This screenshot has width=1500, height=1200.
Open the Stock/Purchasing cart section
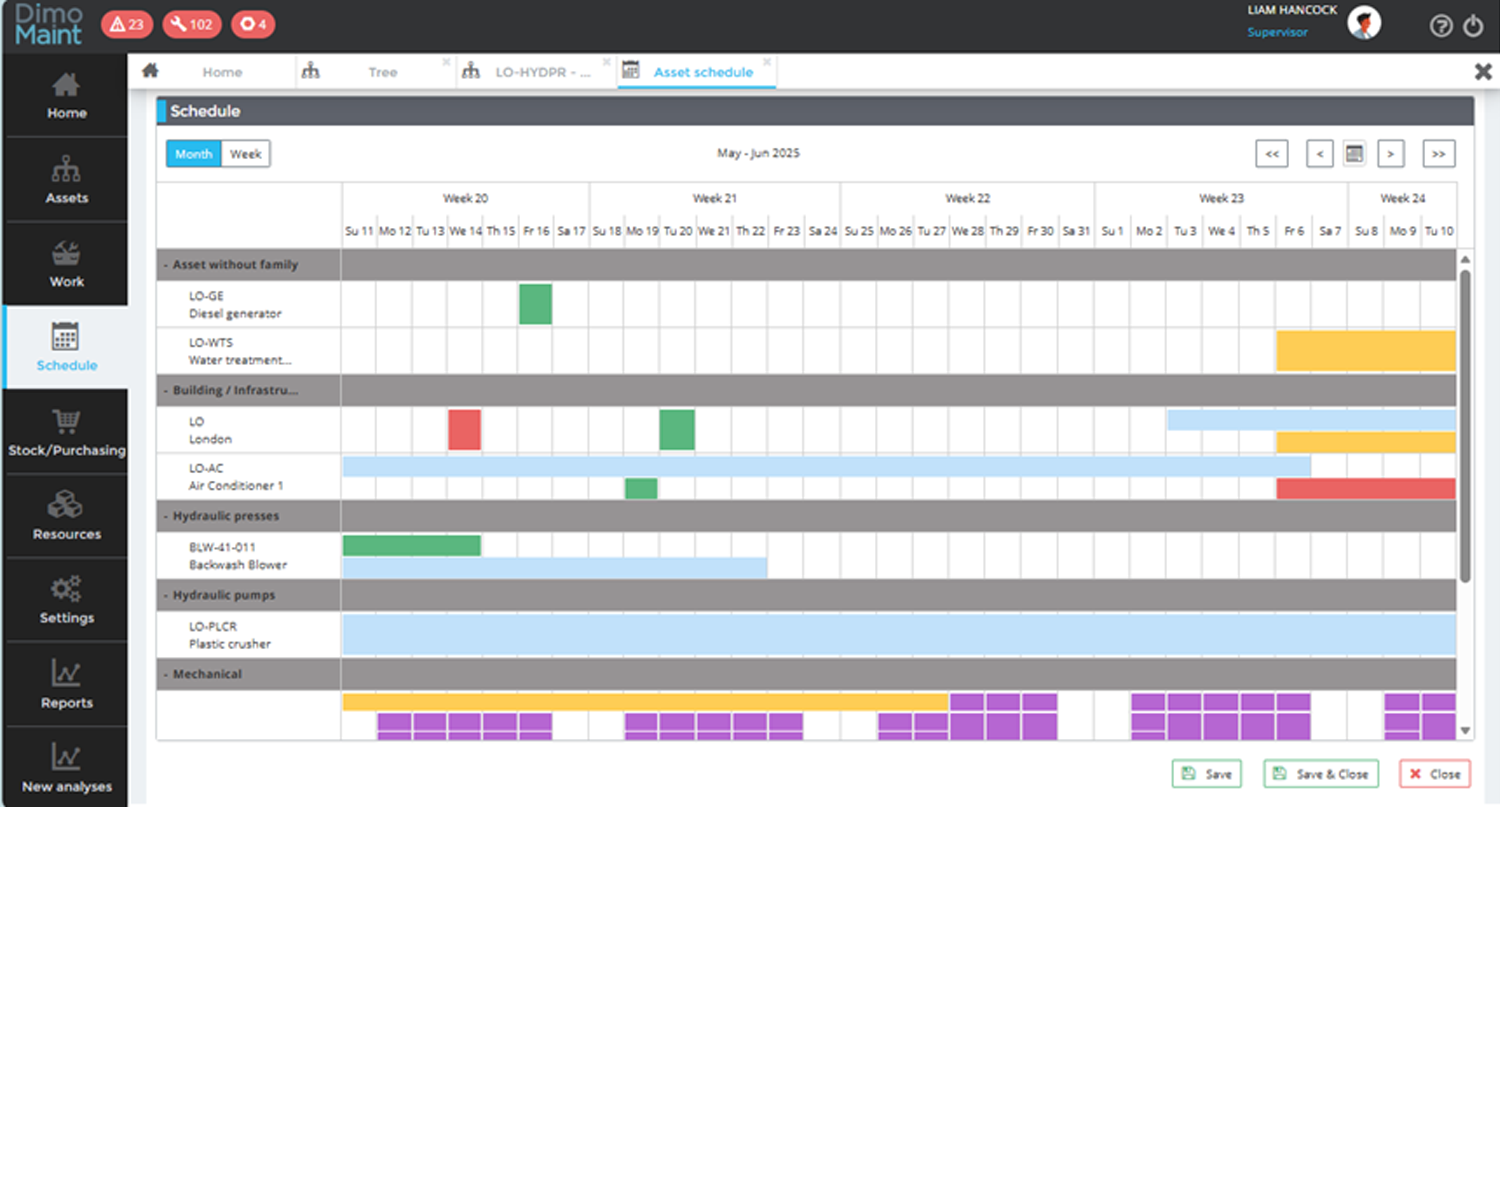click(x=65, y=432)
